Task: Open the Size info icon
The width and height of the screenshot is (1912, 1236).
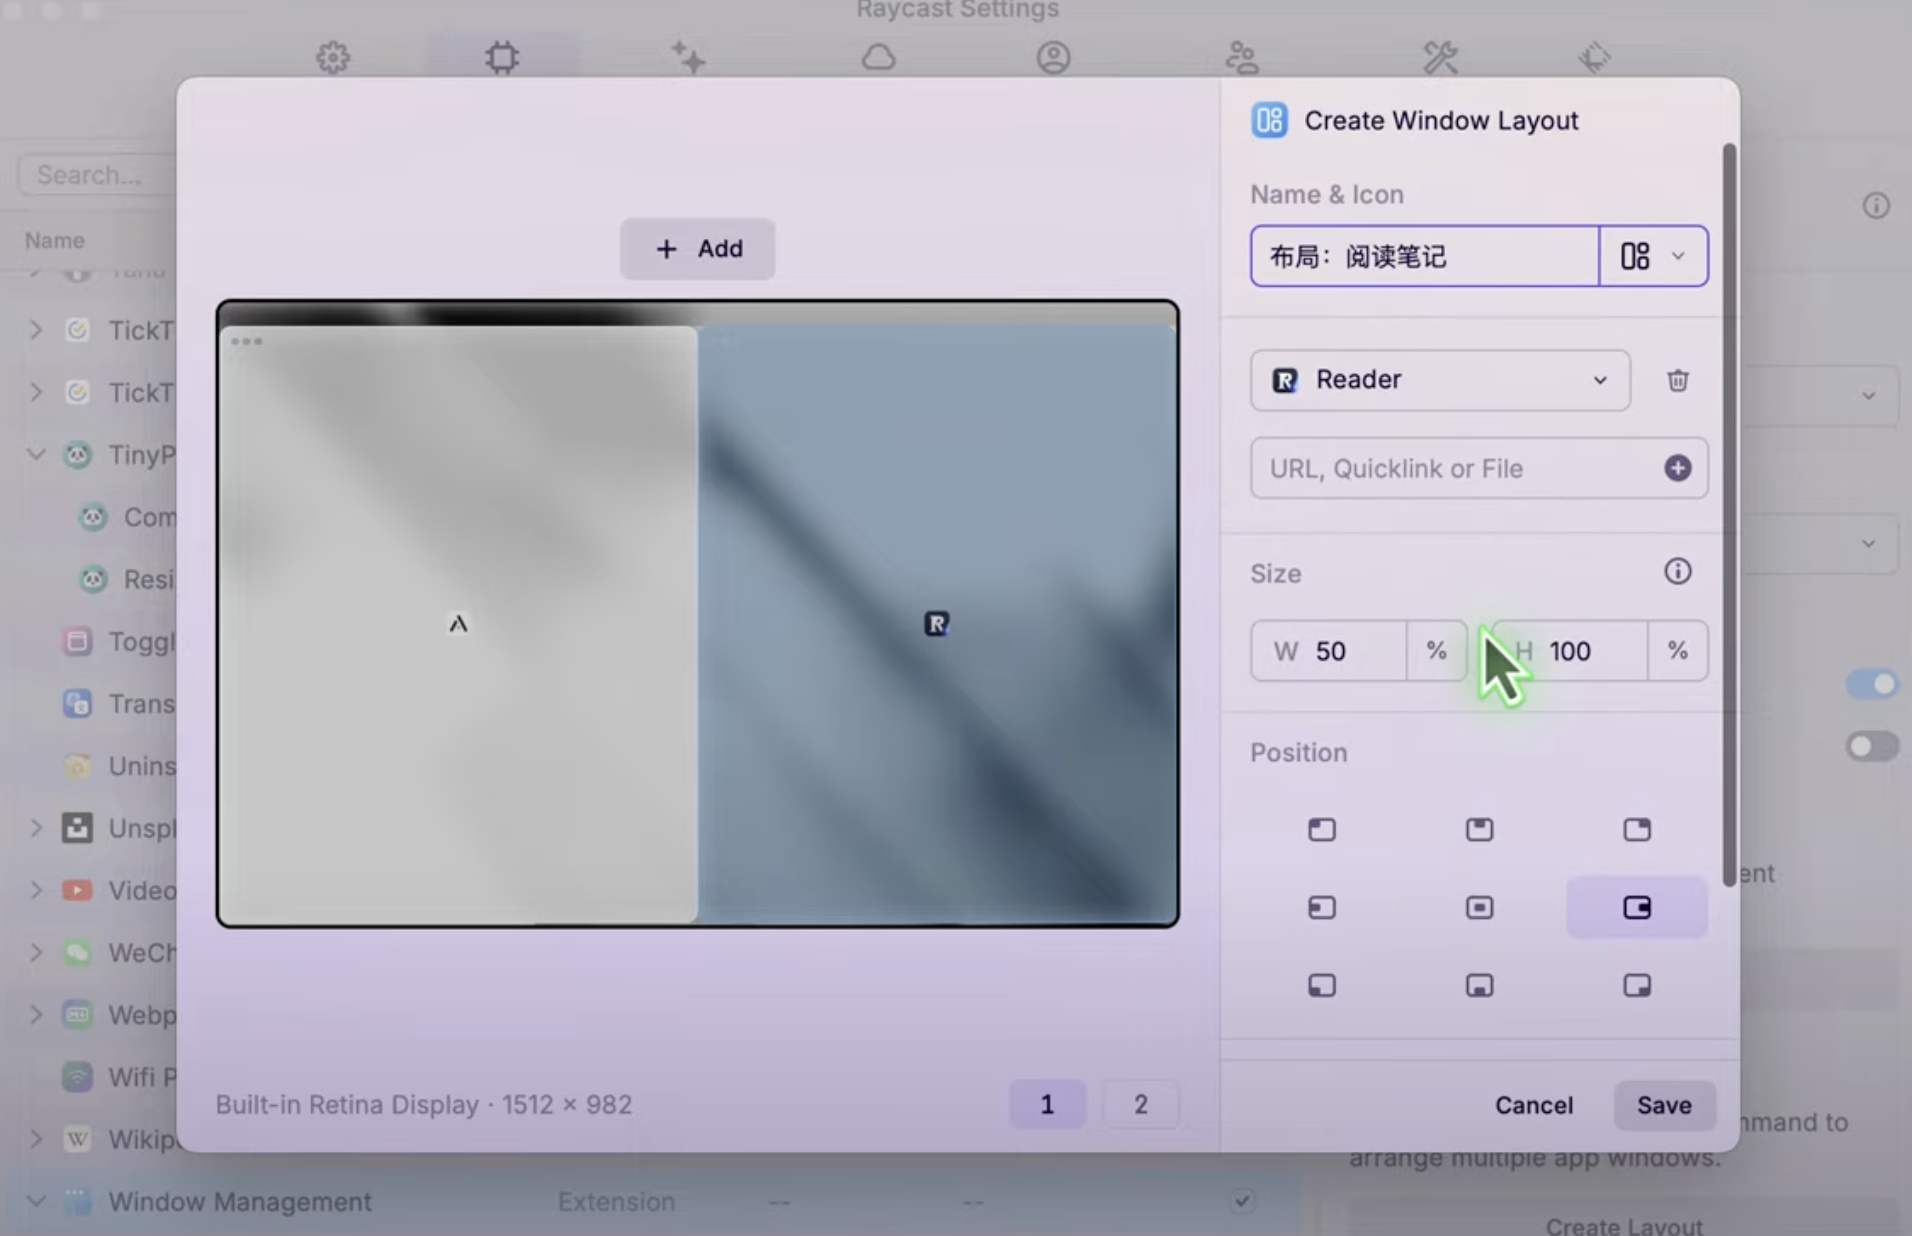Action: (1677, 572)
